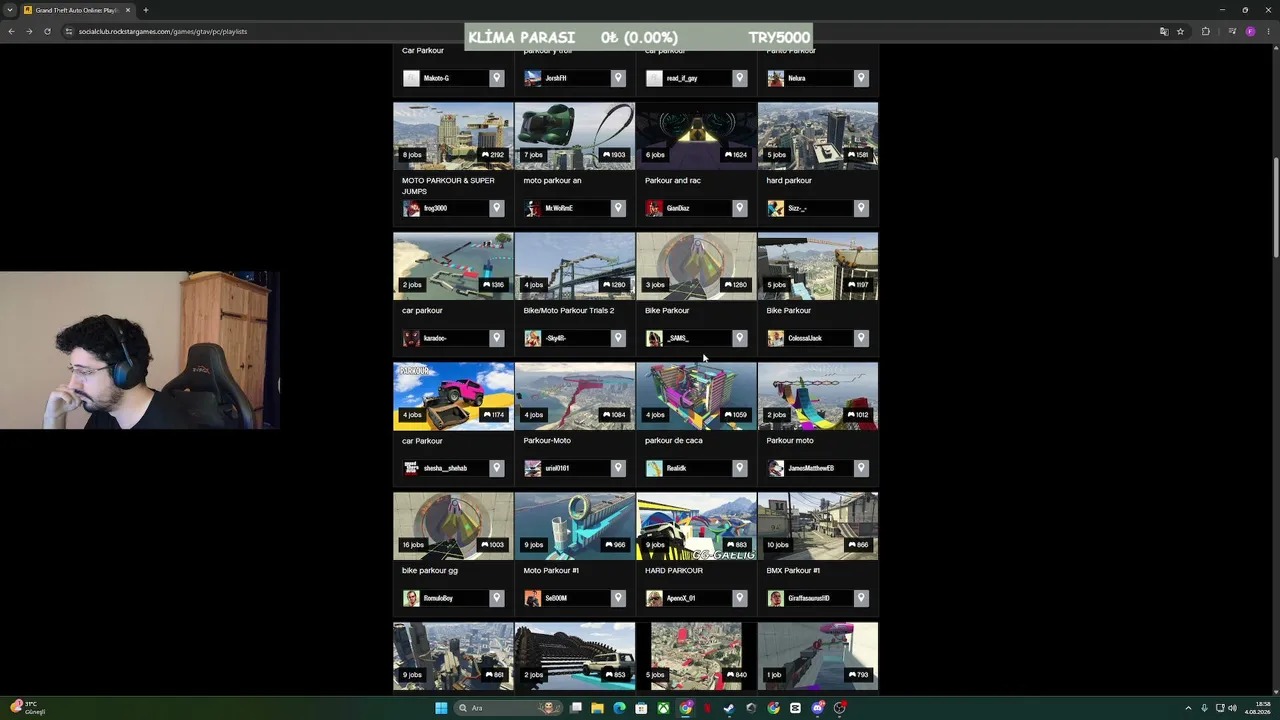Screen dimensions: 1280x720
Task: Bookmark the Bike/Moto Parkour Trials 2 playlist
Action: (x=618, y=338)
